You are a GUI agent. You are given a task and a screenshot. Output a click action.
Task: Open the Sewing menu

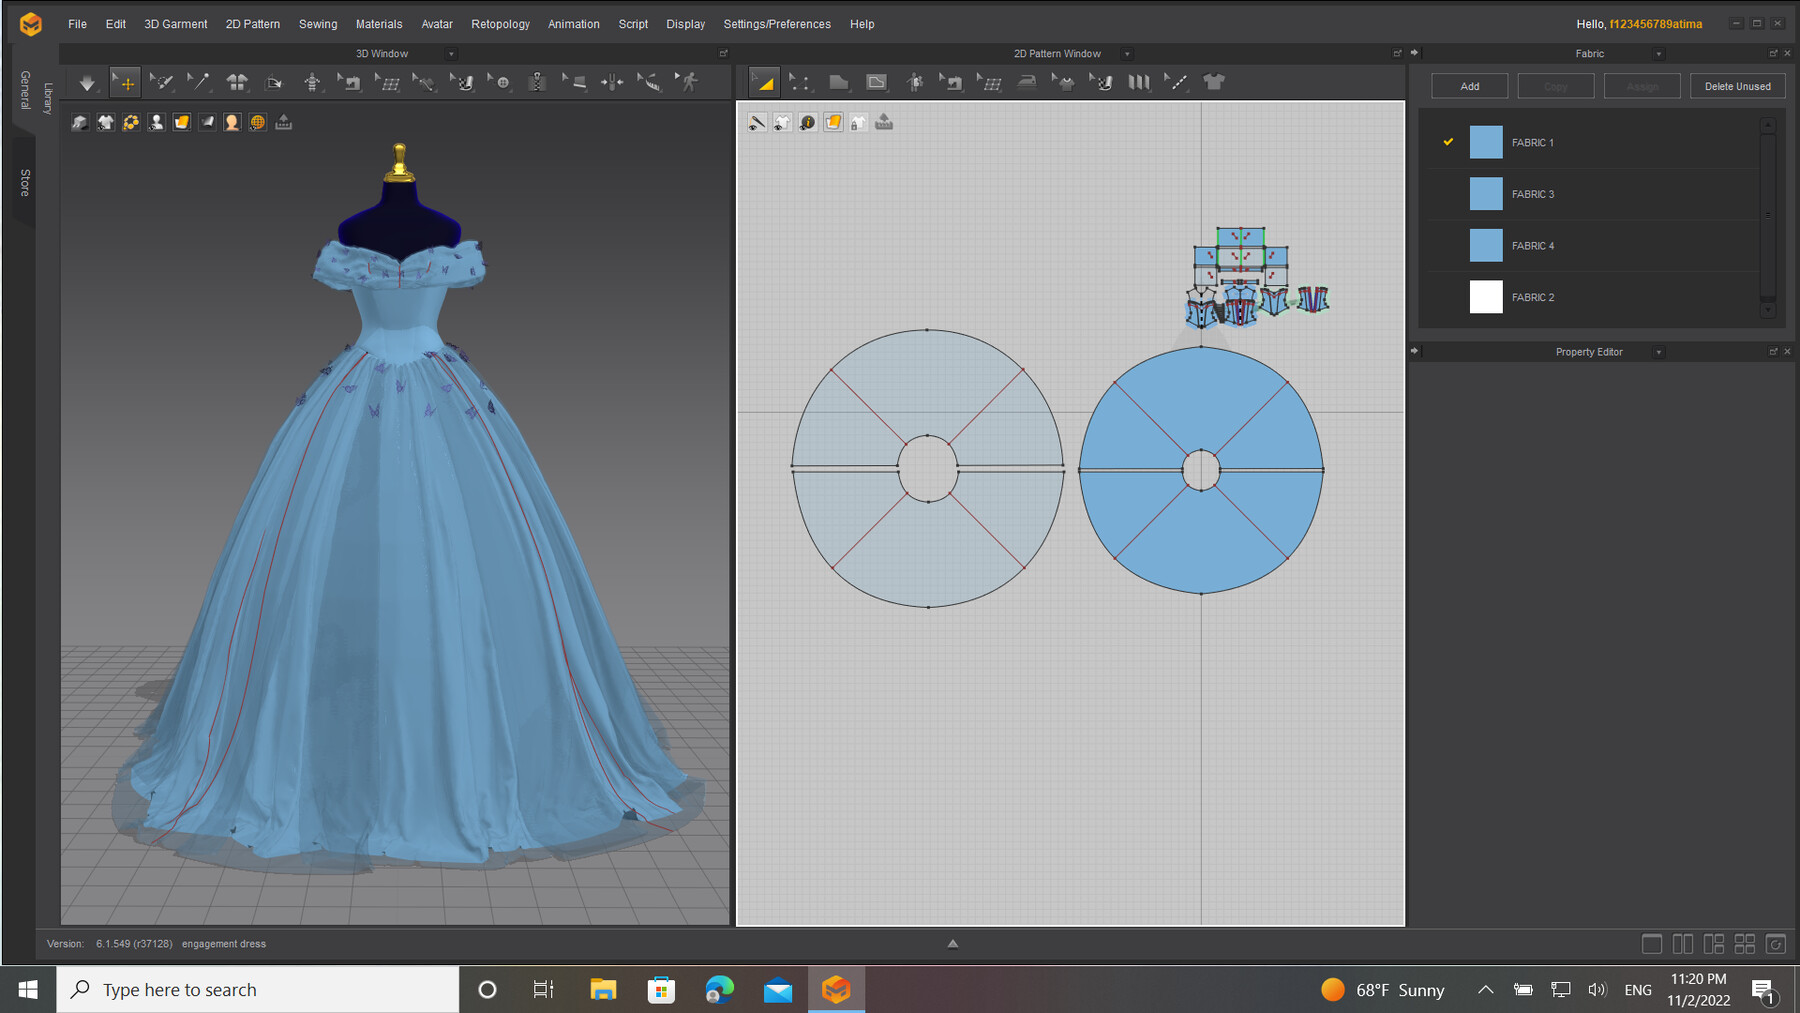[x=318, y=24]
